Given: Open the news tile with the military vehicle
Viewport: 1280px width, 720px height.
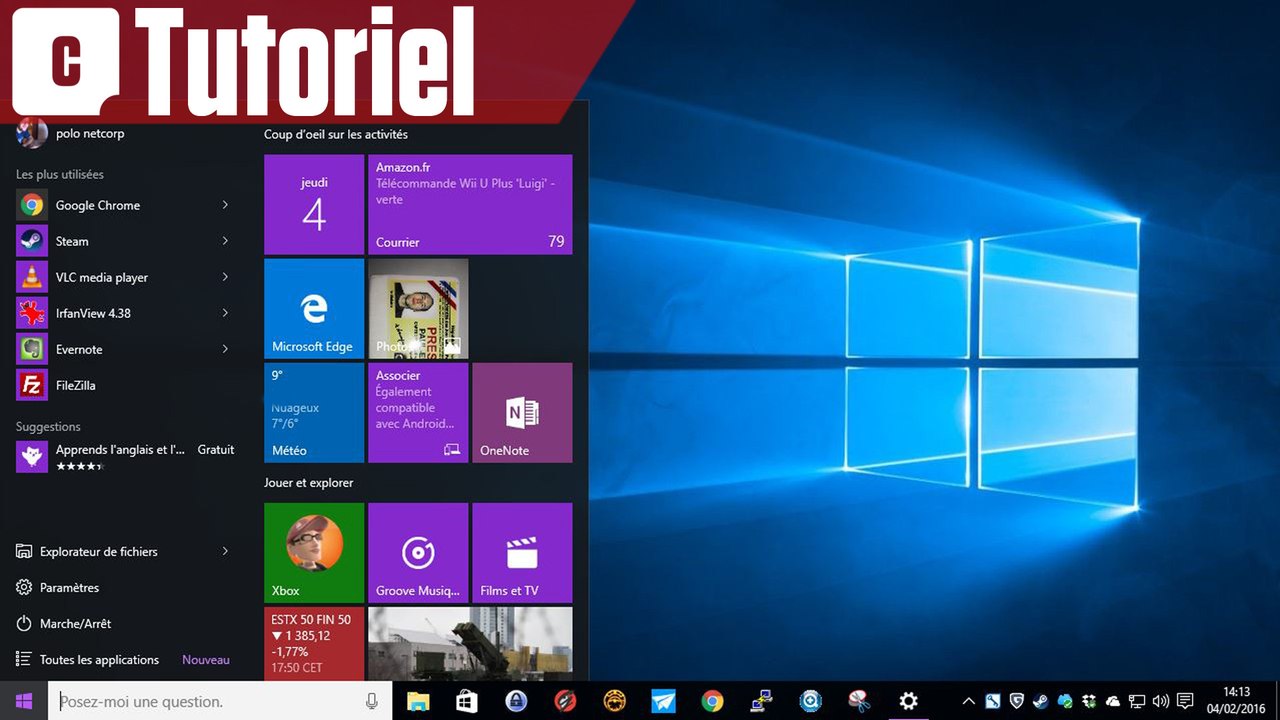Looking at the screenshot, I should click(470, 644).
